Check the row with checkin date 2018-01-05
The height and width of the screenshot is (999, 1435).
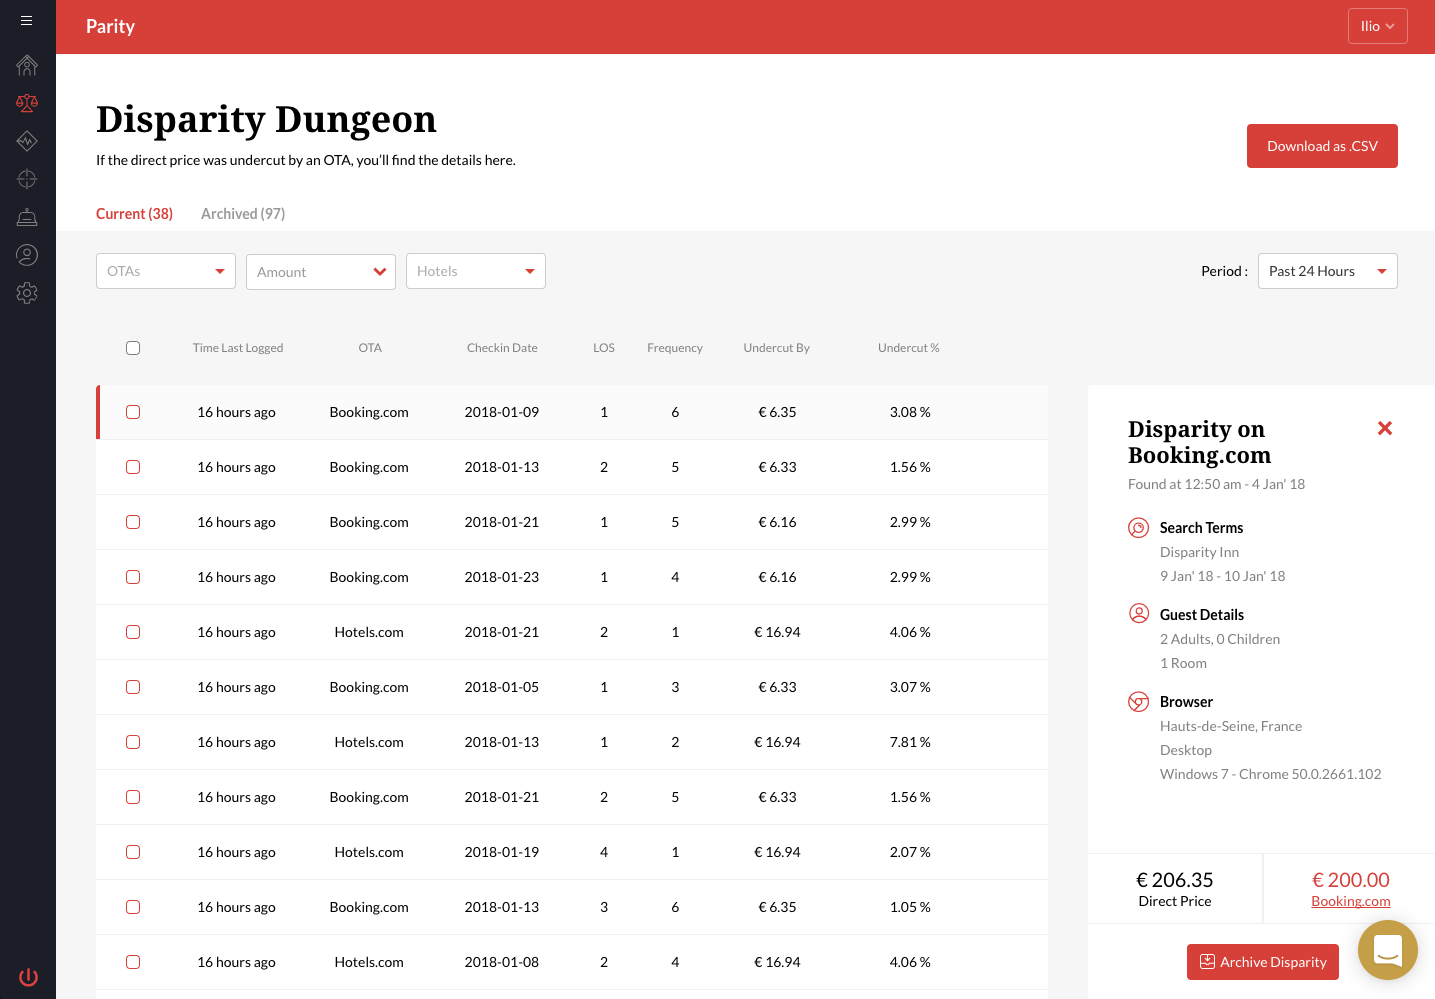point(133,687)
